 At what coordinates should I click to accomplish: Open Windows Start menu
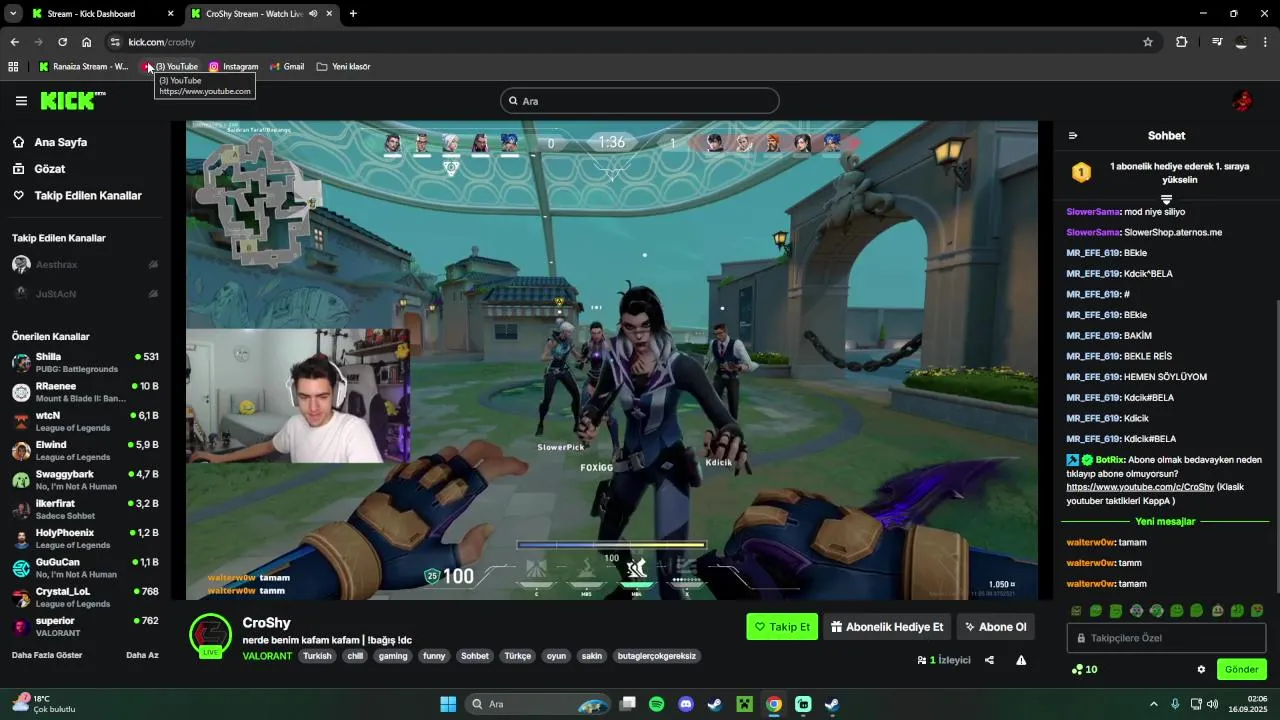pyautogui.click(x=448, y=704)
